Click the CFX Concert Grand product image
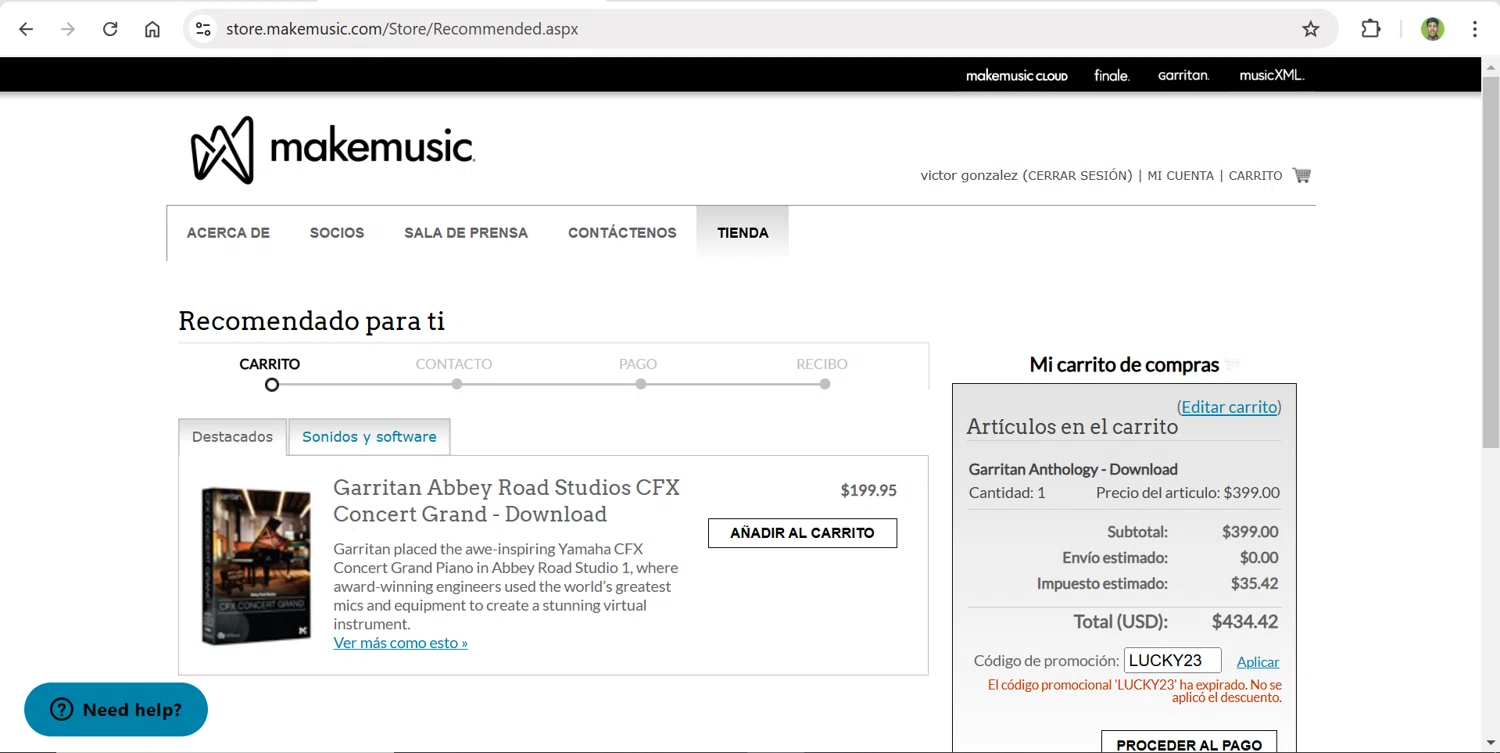 [256, 565]
